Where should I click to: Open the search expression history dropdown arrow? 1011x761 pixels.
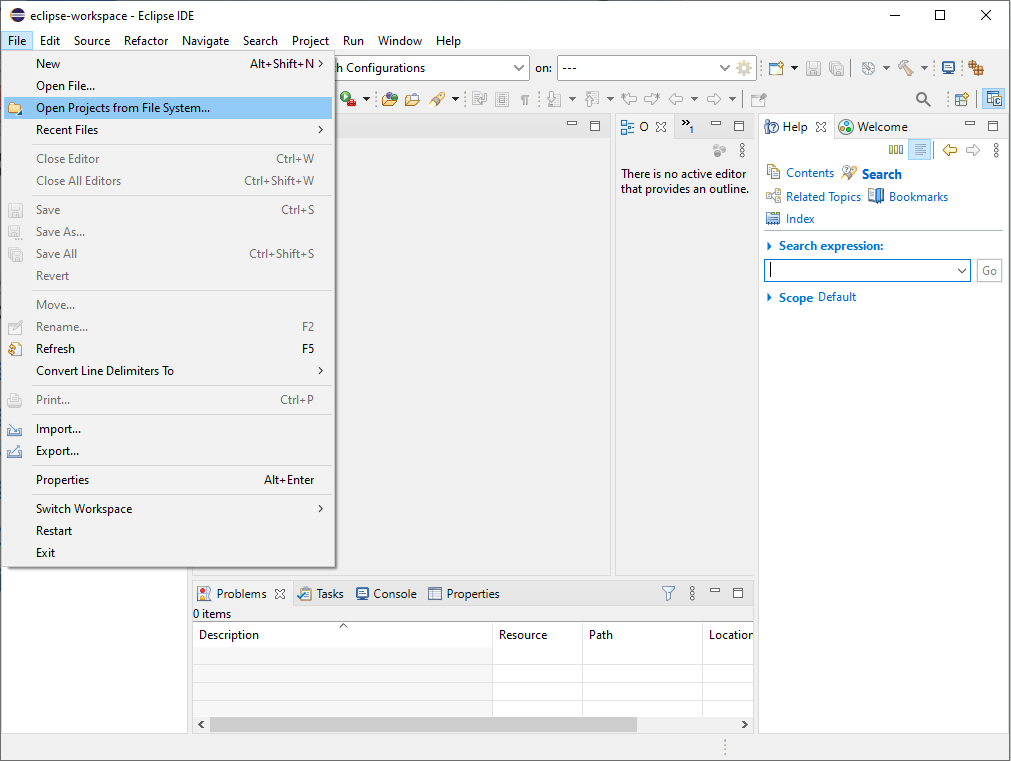[961, 271]
